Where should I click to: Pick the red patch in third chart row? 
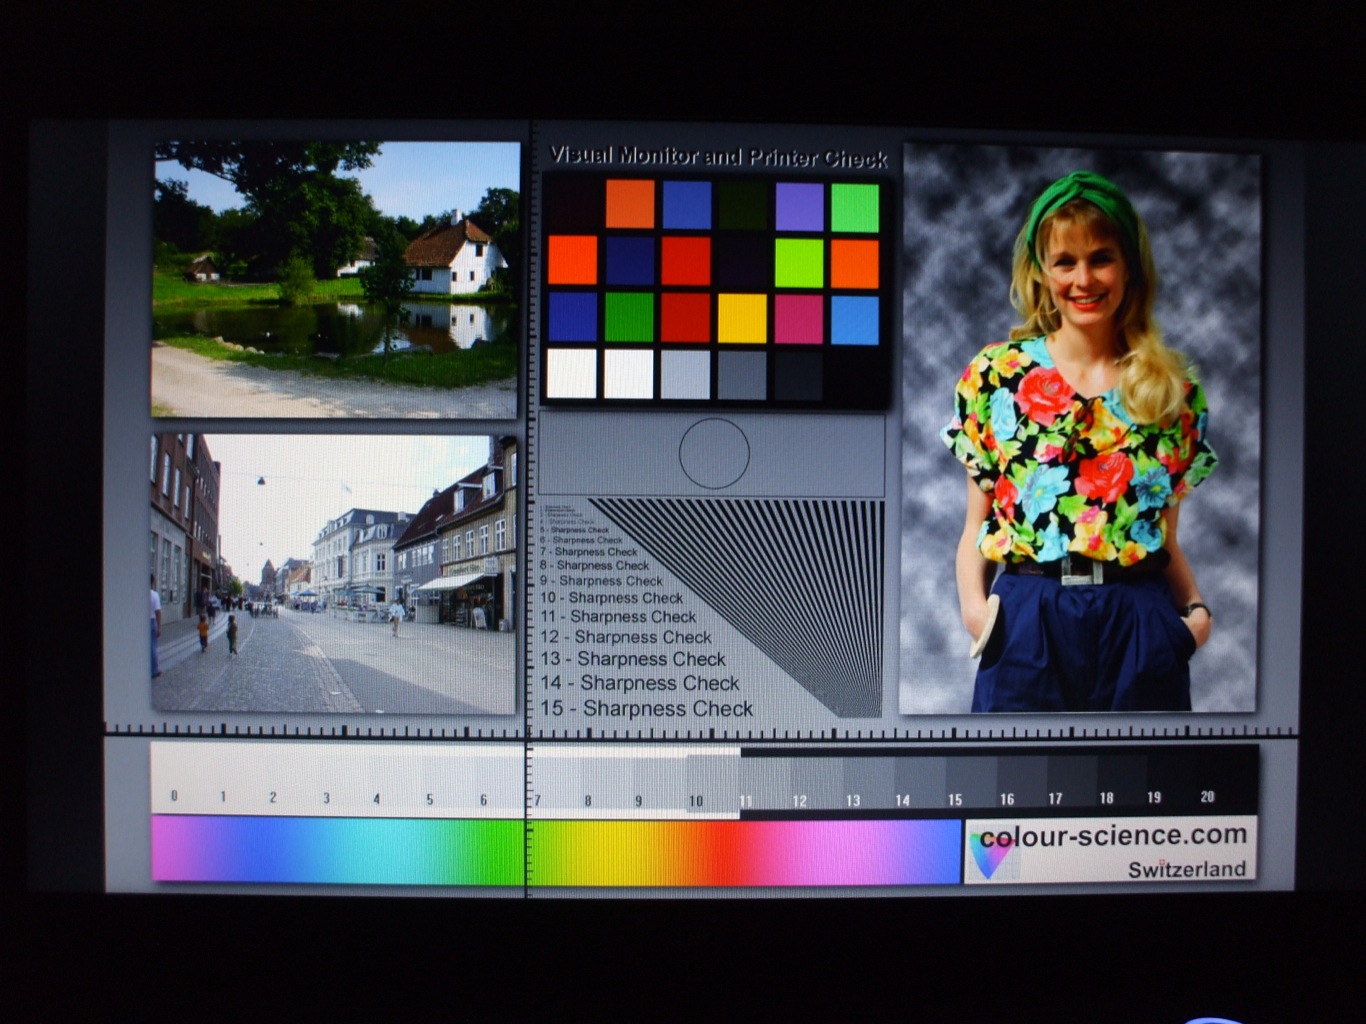685,317
